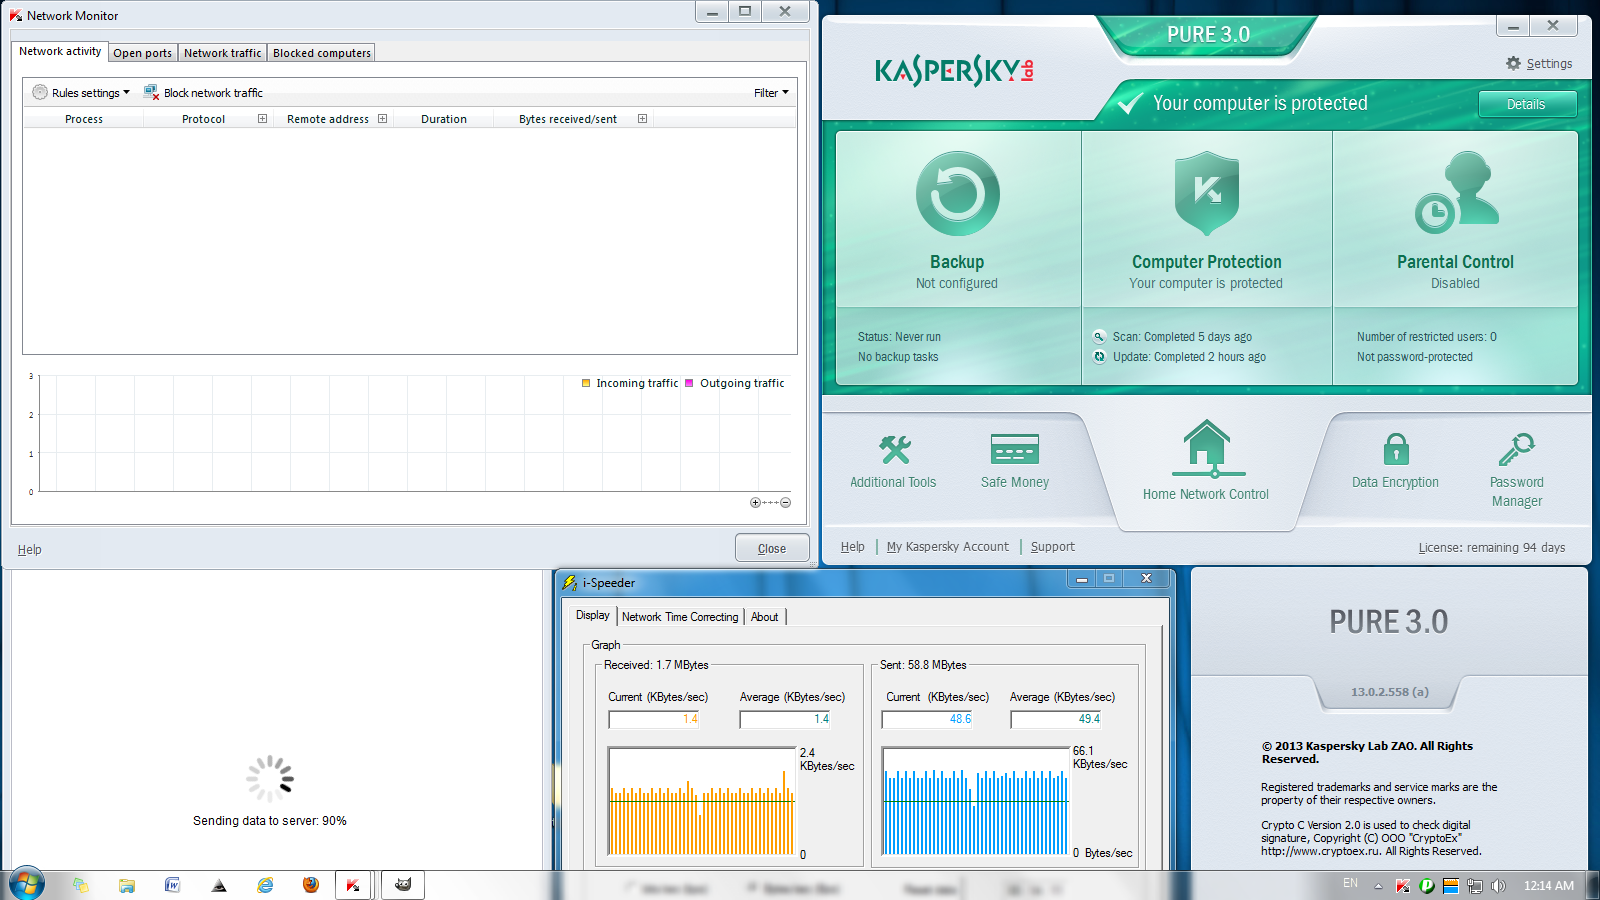
Task: Sort by the Process column header
Action: coord(84,119)
